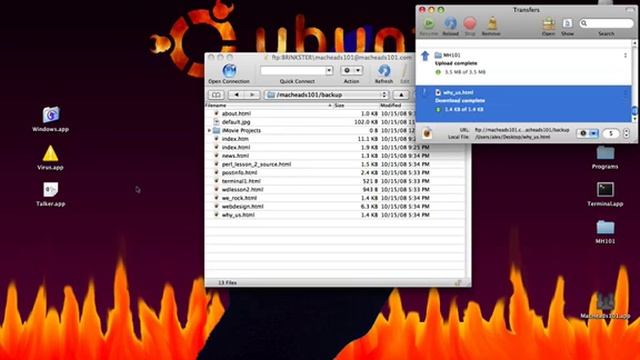Click the Transfers list scrollbar down arrow
This screenshot has width=640, height=360.
(x=635, y=119)
